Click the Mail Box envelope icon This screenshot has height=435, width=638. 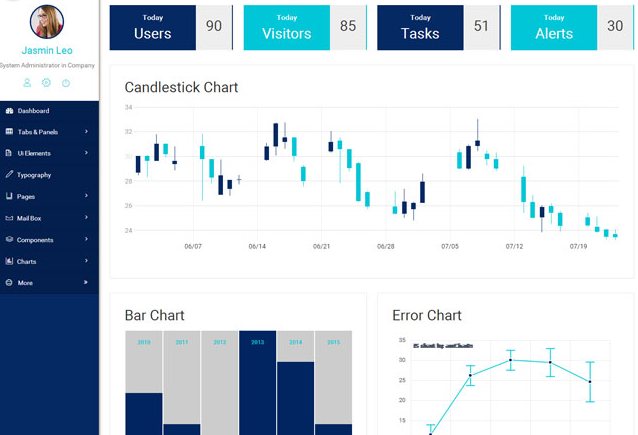click(9, 218)
